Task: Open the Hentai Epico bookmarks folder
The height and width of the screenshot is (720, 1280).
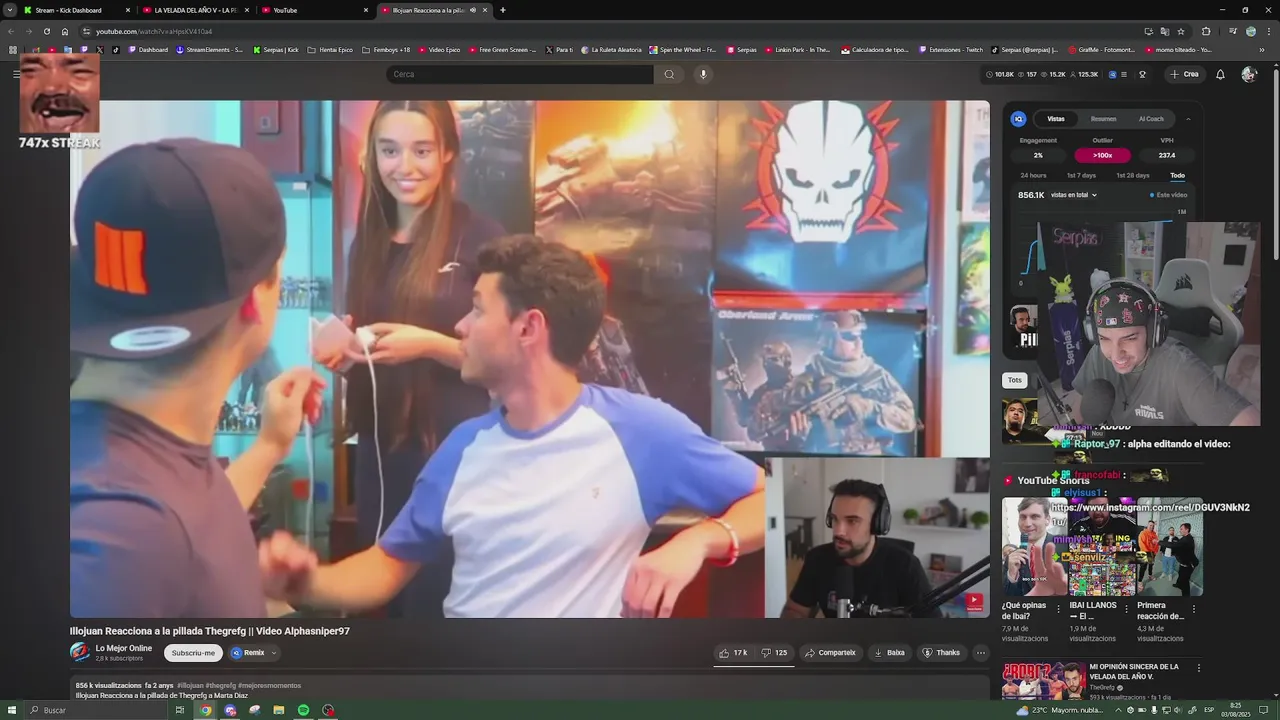Action: point(330,49)
